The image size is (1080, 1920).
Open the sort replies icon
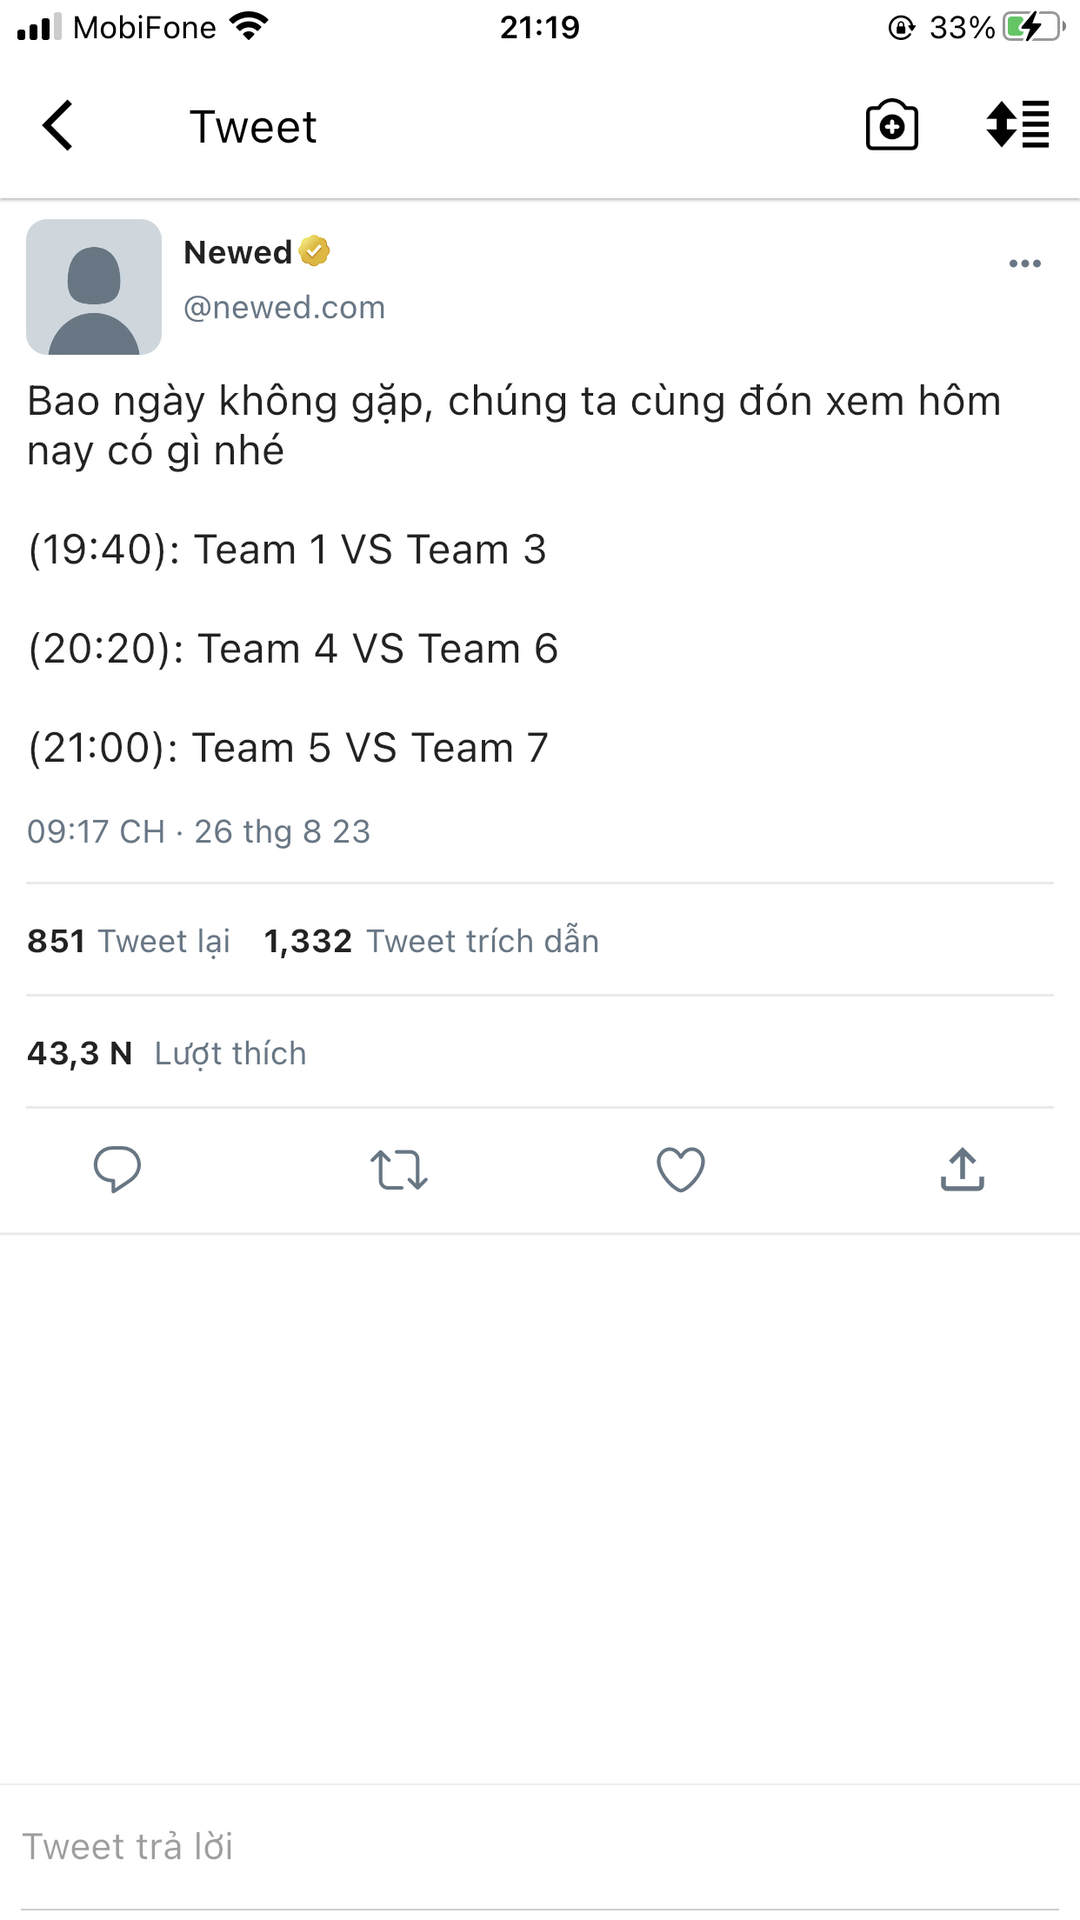coord(1017,126)
